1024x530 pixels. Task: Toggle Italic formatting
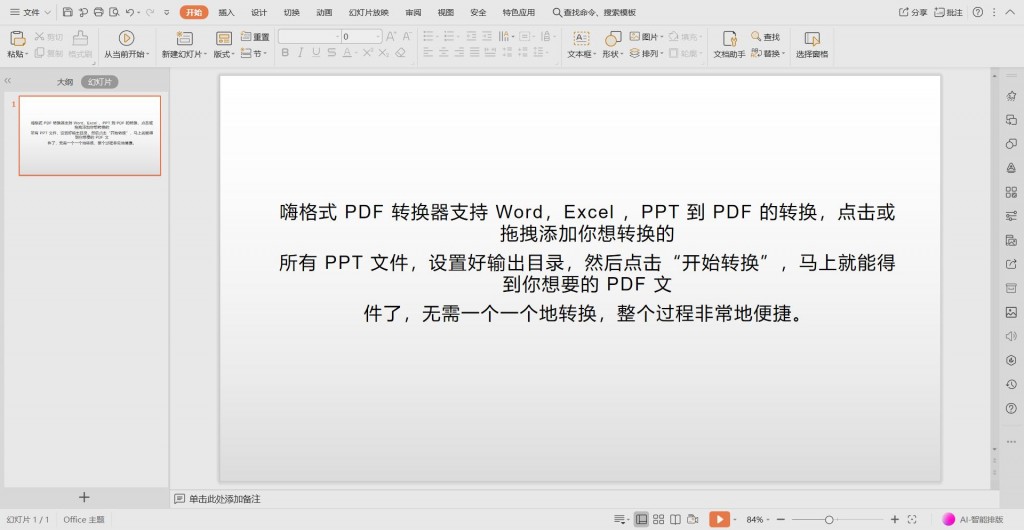tap(300, 53)
